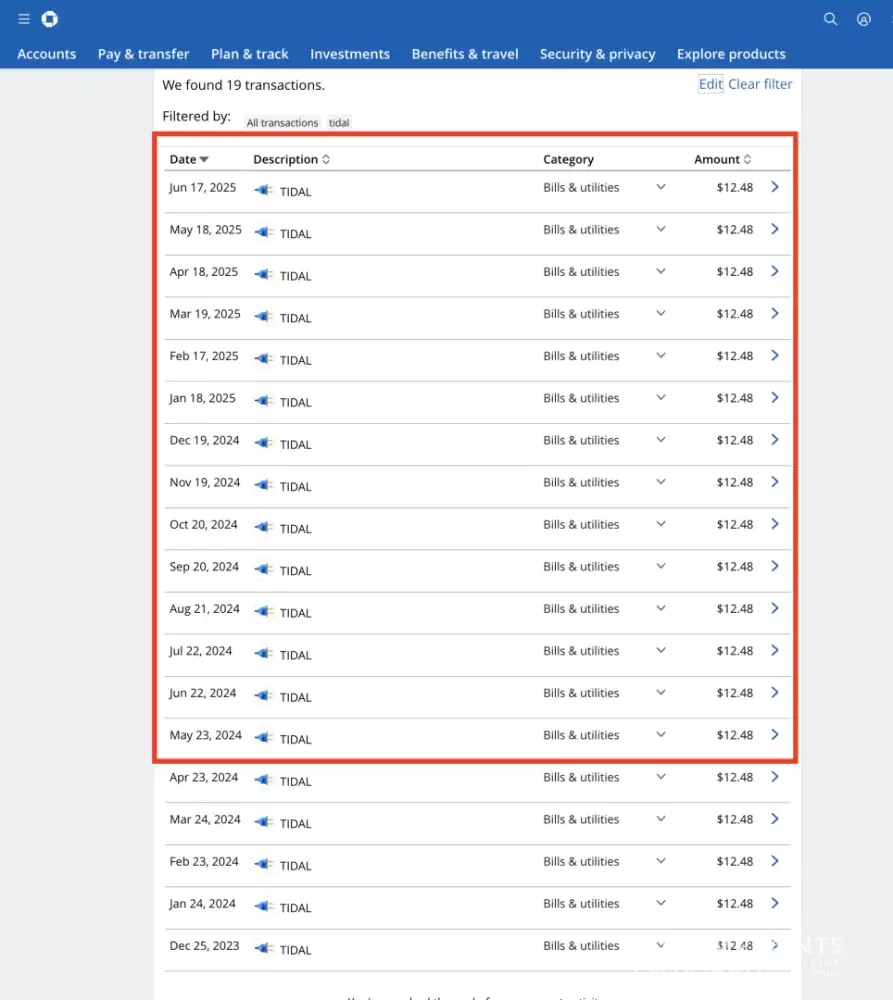The image size is (893, 1000).
Task: Expand category dropdown for Mar 19, 2025 row
Action: (x=661, y=313)
